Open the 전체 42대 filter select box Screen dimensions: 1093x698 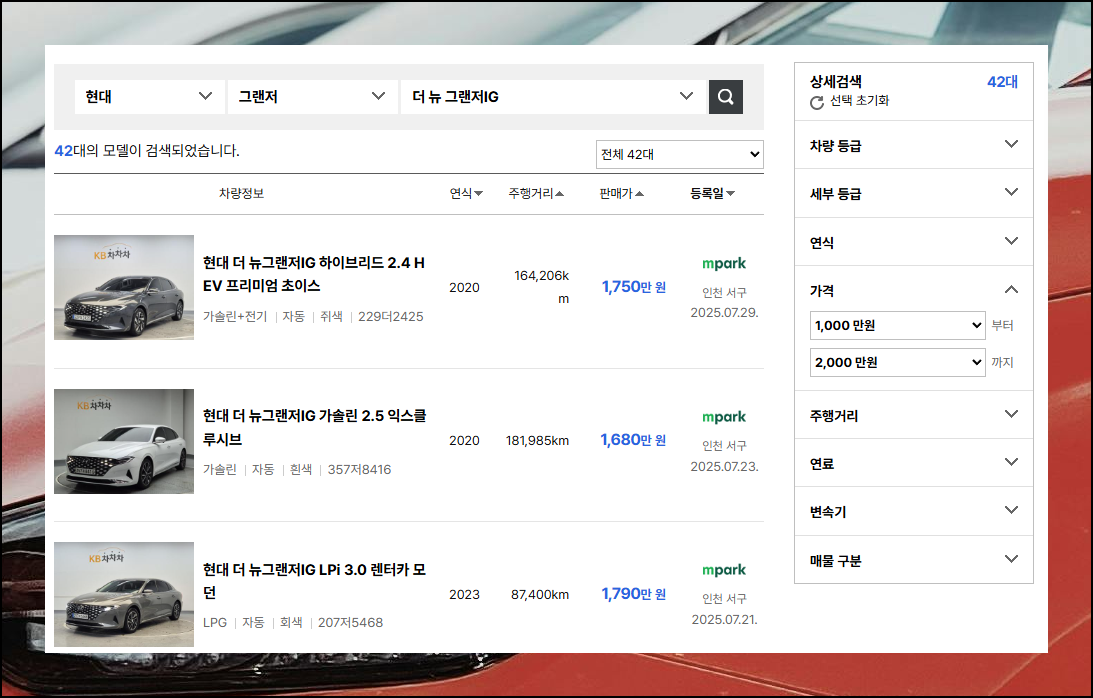tap(680, 155)
